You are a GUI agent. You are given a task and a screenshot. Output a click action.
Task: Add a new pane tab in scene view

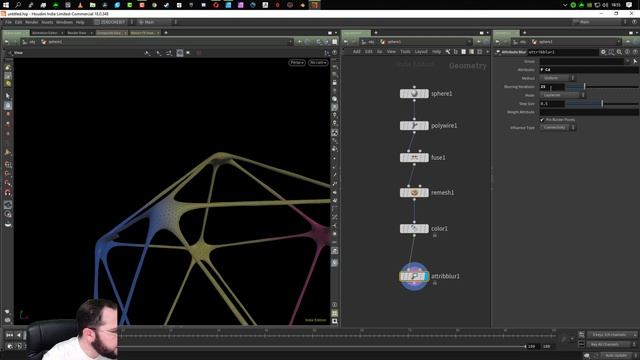(x=166, y=33)
